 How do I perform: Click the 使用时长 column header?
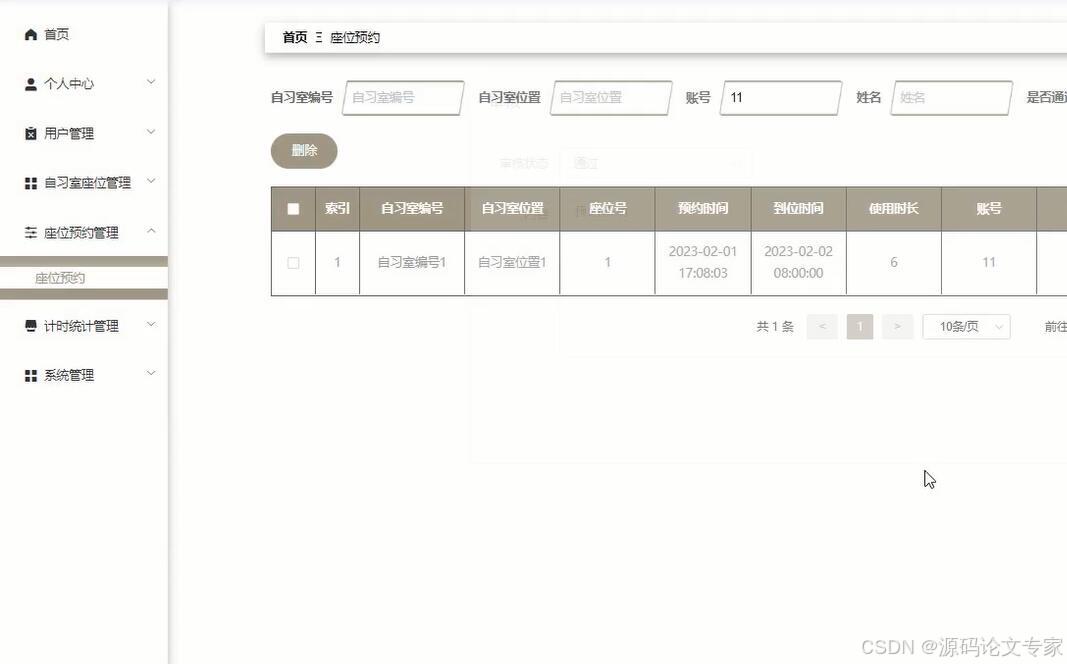point(893,209)
